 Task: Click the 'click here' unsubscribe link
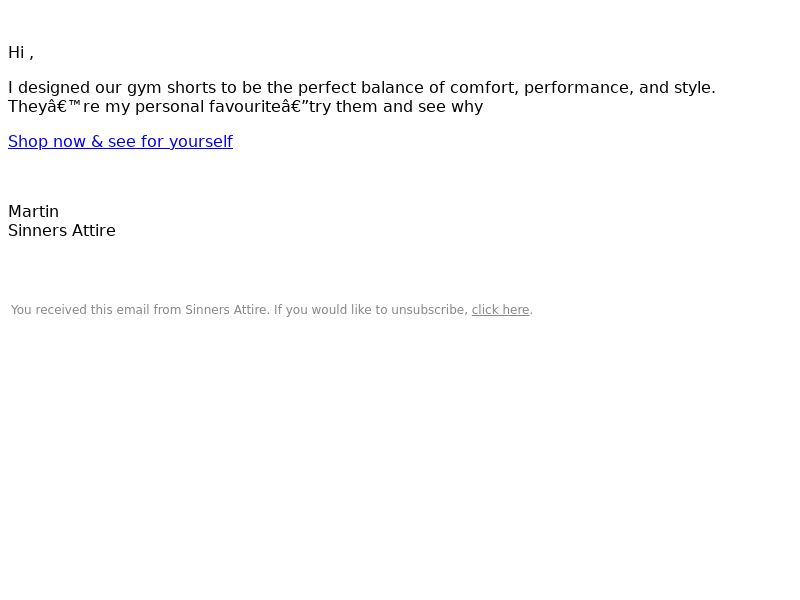coord(500,310)
